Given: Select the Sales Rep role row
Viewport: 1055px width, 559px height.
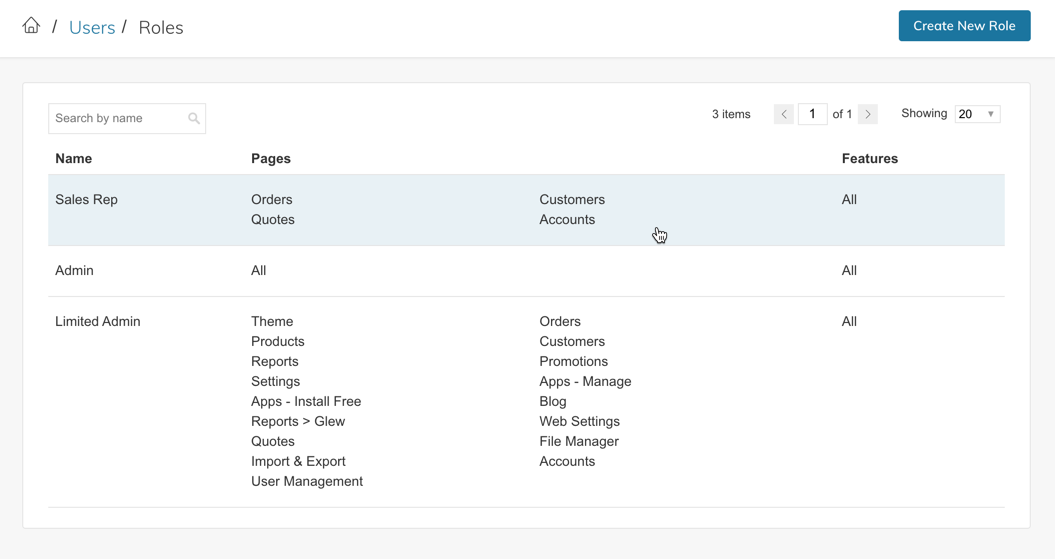Looking at the screenshot, I should 87,200.
